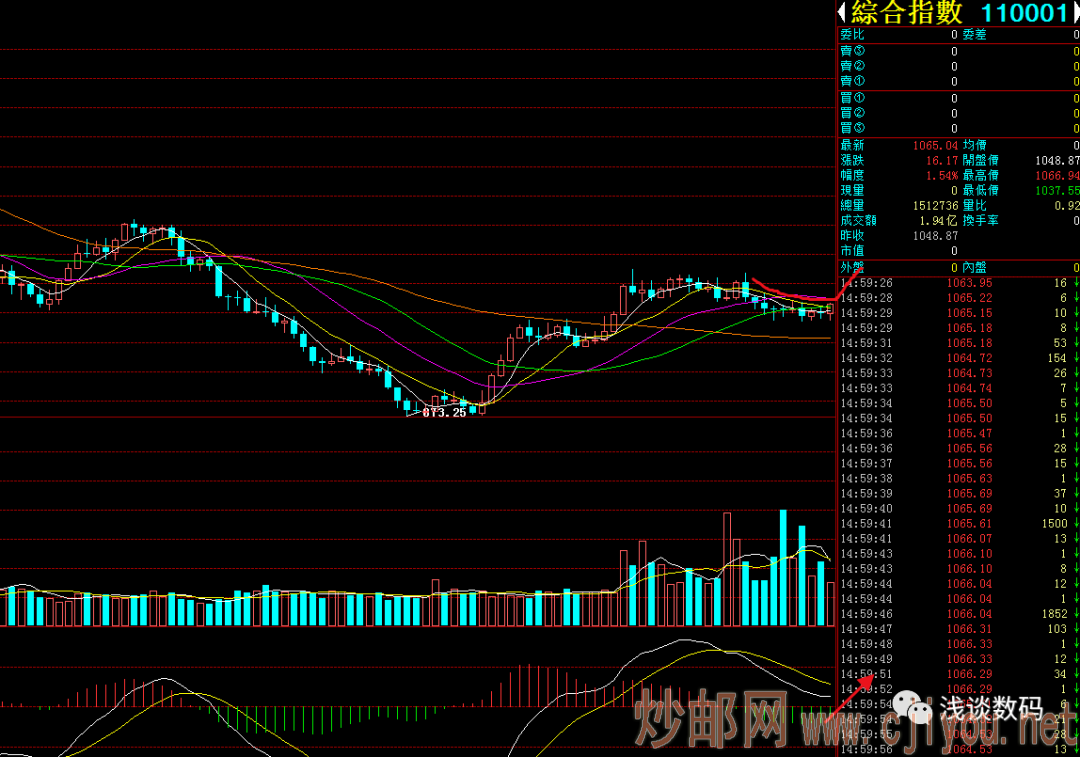Click the 最低價 value 1037.55
The image size is (1080, 757).
tap(1058, 190)
